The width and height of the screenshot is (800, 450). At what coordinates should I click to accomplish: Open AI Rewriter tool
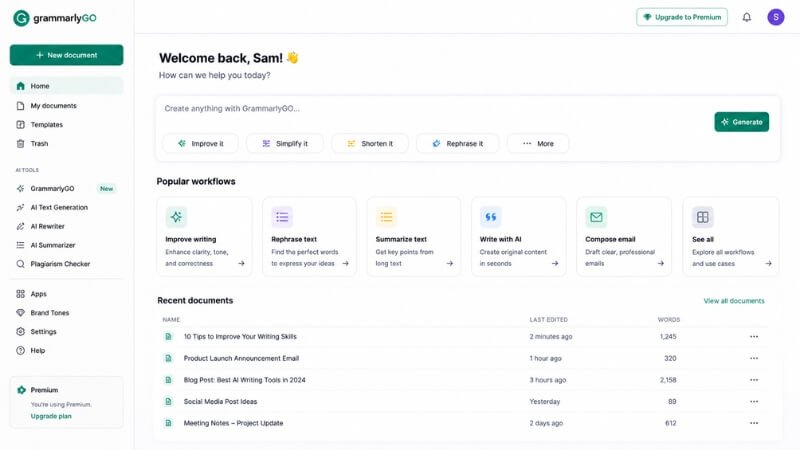66,226
